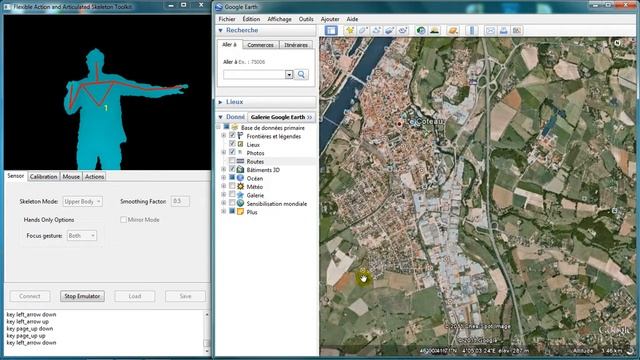640x360 pixels.
Task: Click the Plus layer folder icon
Action: point(240,212)
